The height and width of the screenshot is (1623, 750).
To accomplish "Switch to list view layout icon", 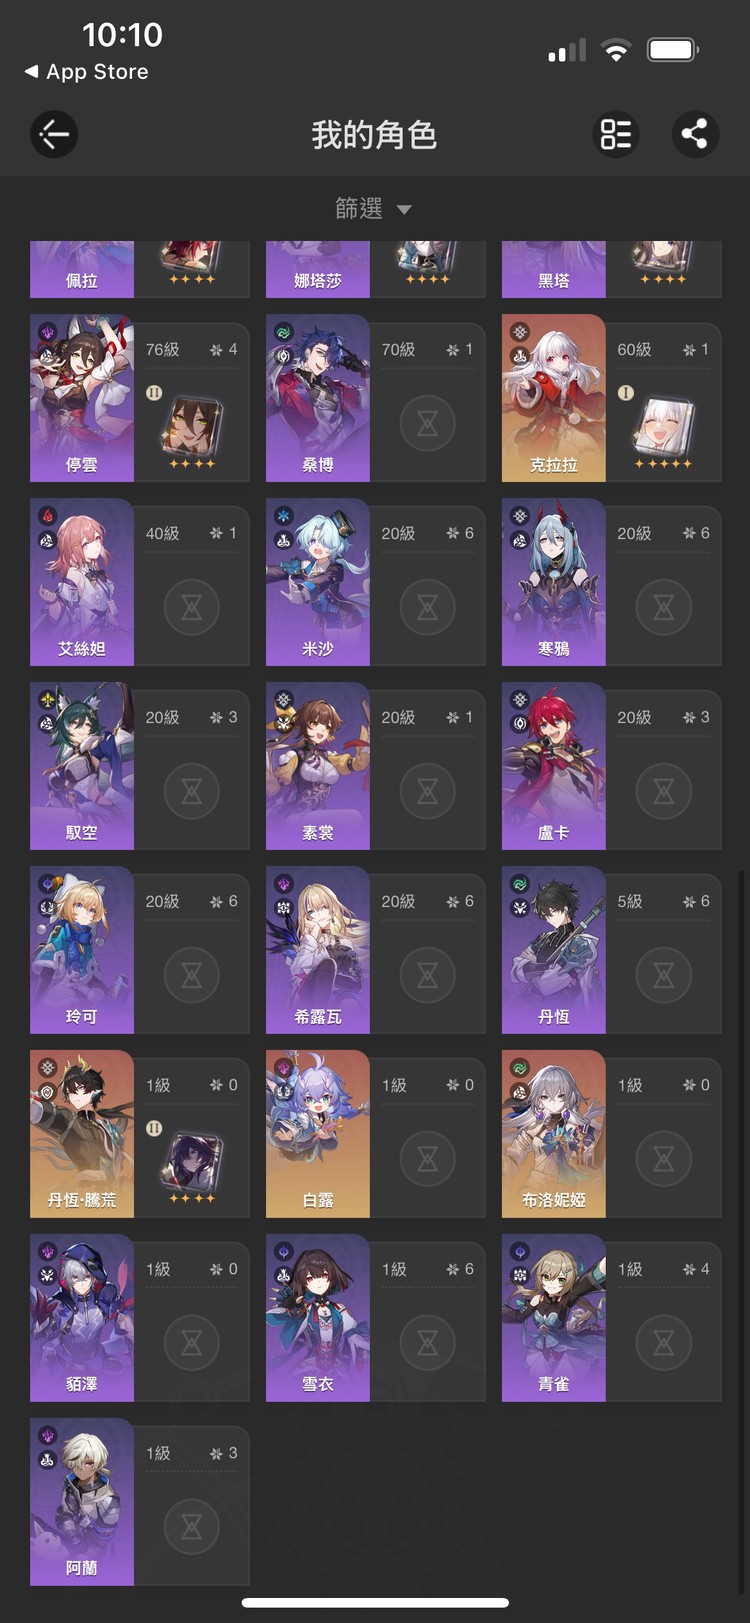I will pos(616,134).
